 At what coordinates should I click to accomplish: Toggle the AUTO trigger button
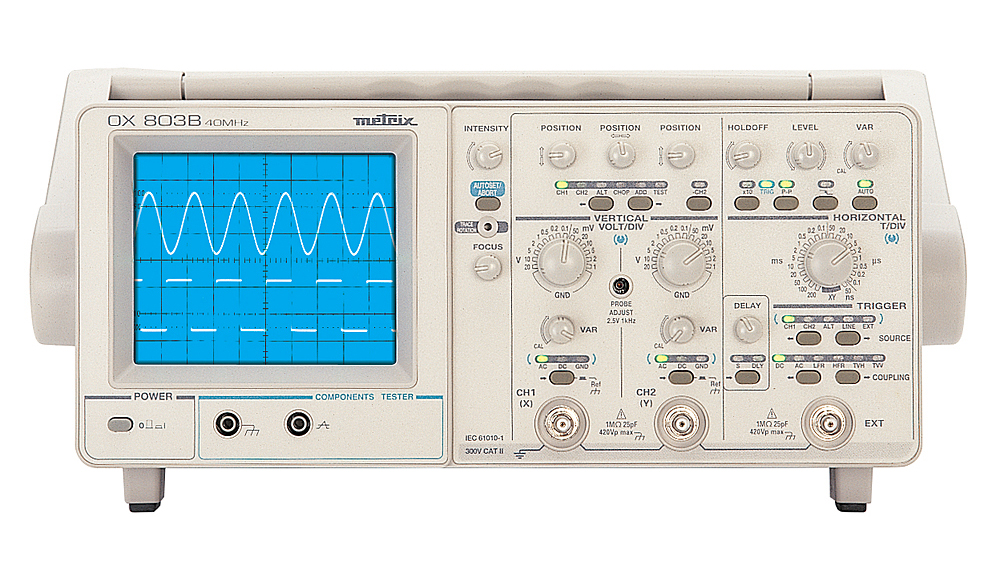[x=865, y=203]
